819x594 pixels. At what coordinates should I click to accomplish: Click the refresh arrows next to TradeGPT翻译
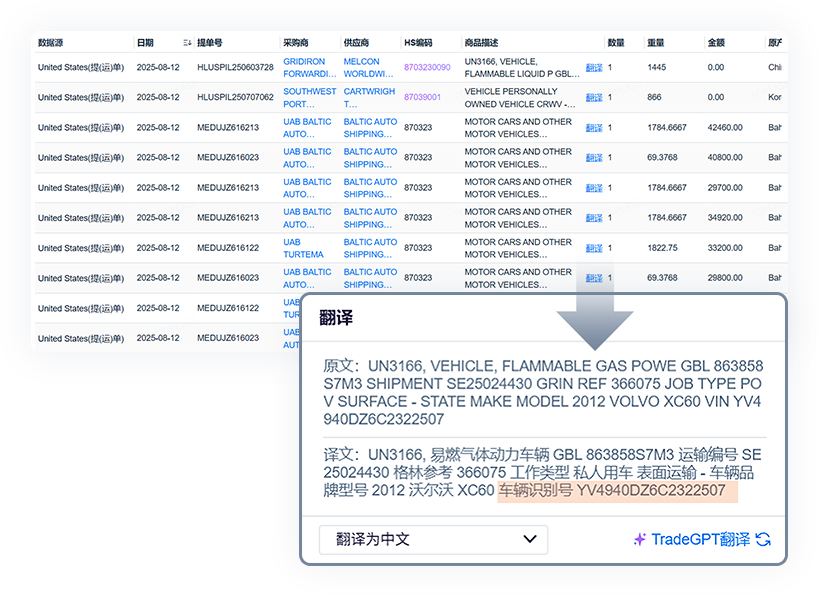(763, 539)
